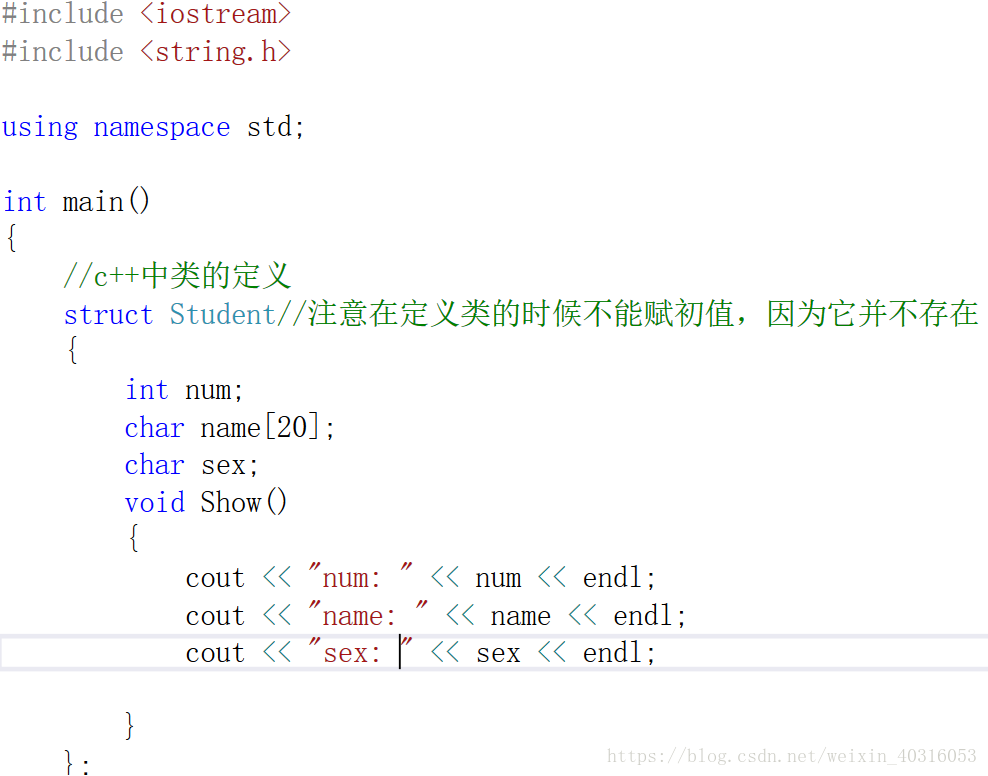Click the closing brace of Show()
The width and height of the screenshot is (988, 776).
pos(129,726)
